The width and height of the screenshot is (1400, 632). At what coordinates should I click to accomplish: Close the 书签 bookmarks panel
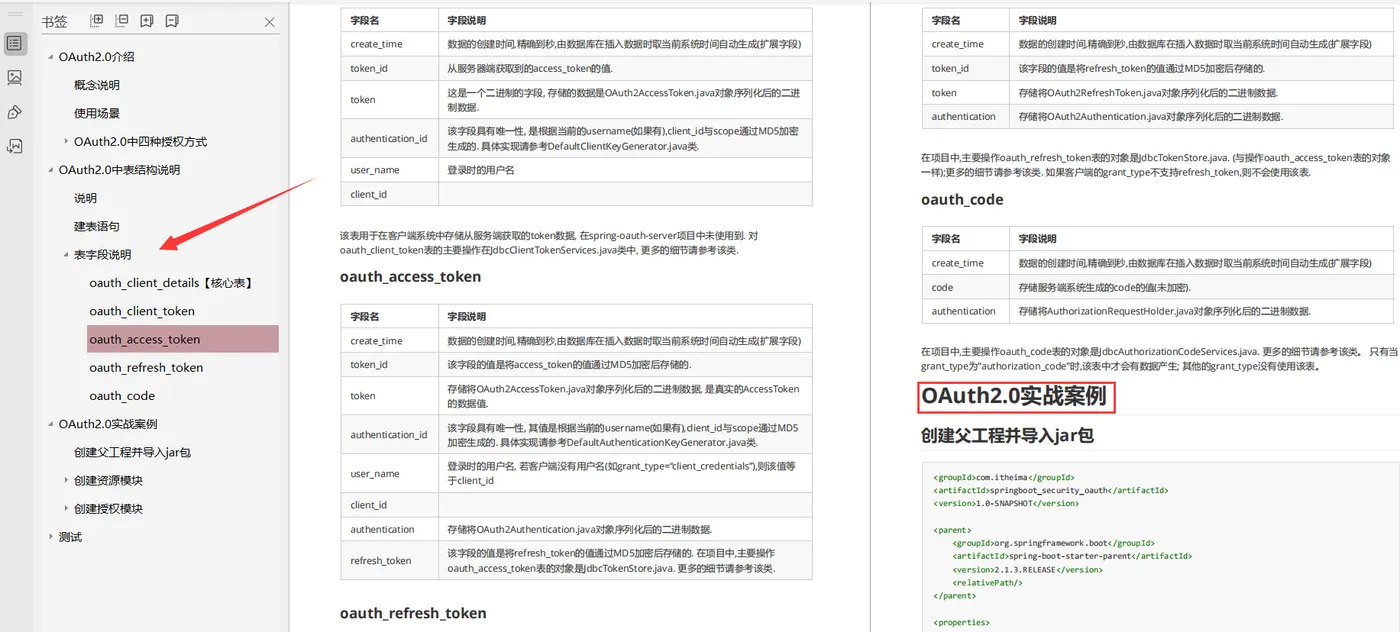point(269,22)
